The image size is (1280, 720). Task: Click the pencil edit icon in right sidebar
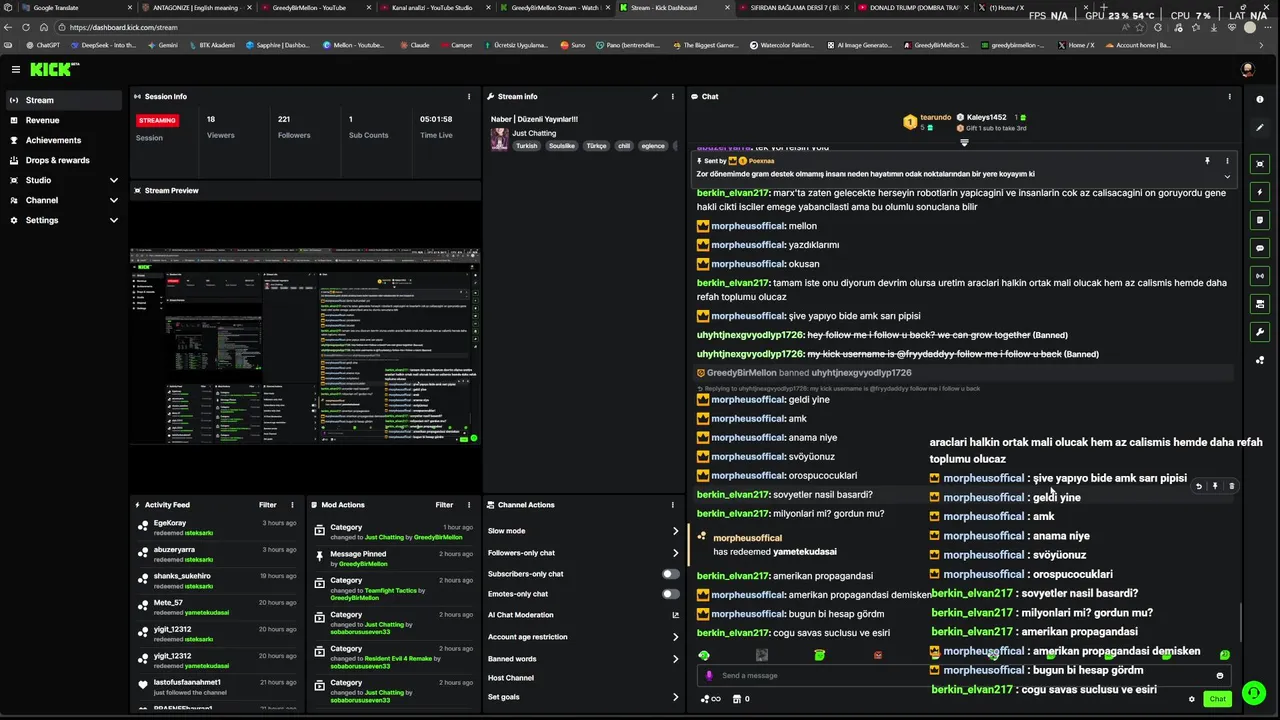point(1259,128)
